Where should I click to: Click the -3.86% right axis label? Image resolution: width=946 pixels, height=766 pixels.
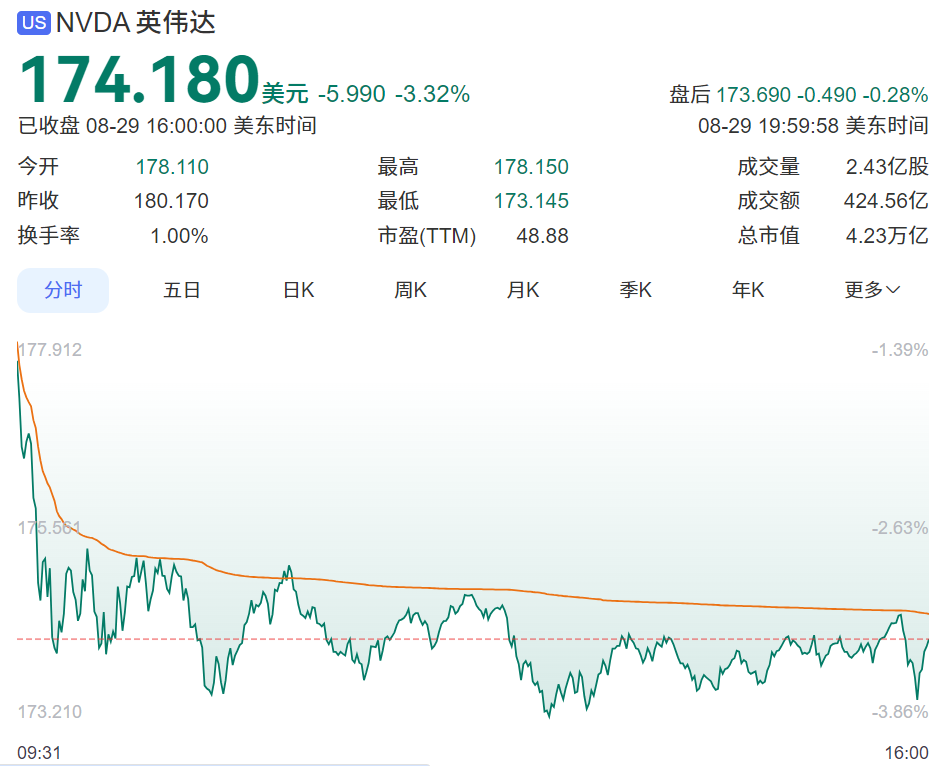click(900, 712)
